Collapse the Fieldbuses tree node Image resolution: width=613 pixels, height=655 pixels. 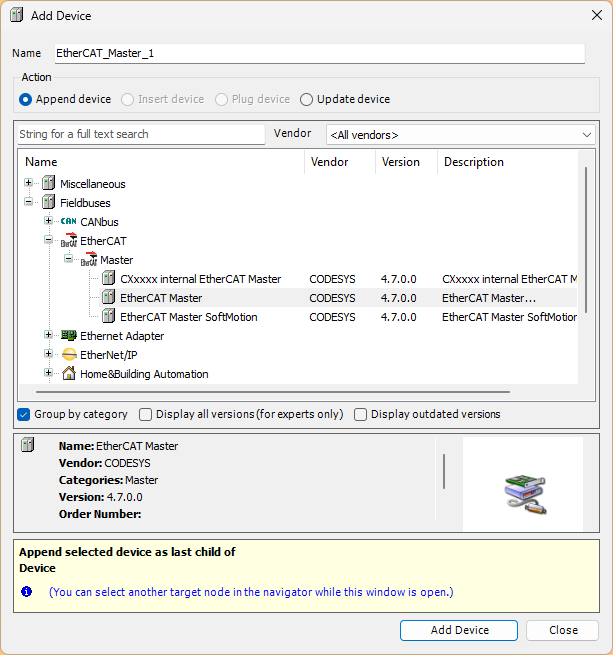click(x=28, y=202)
